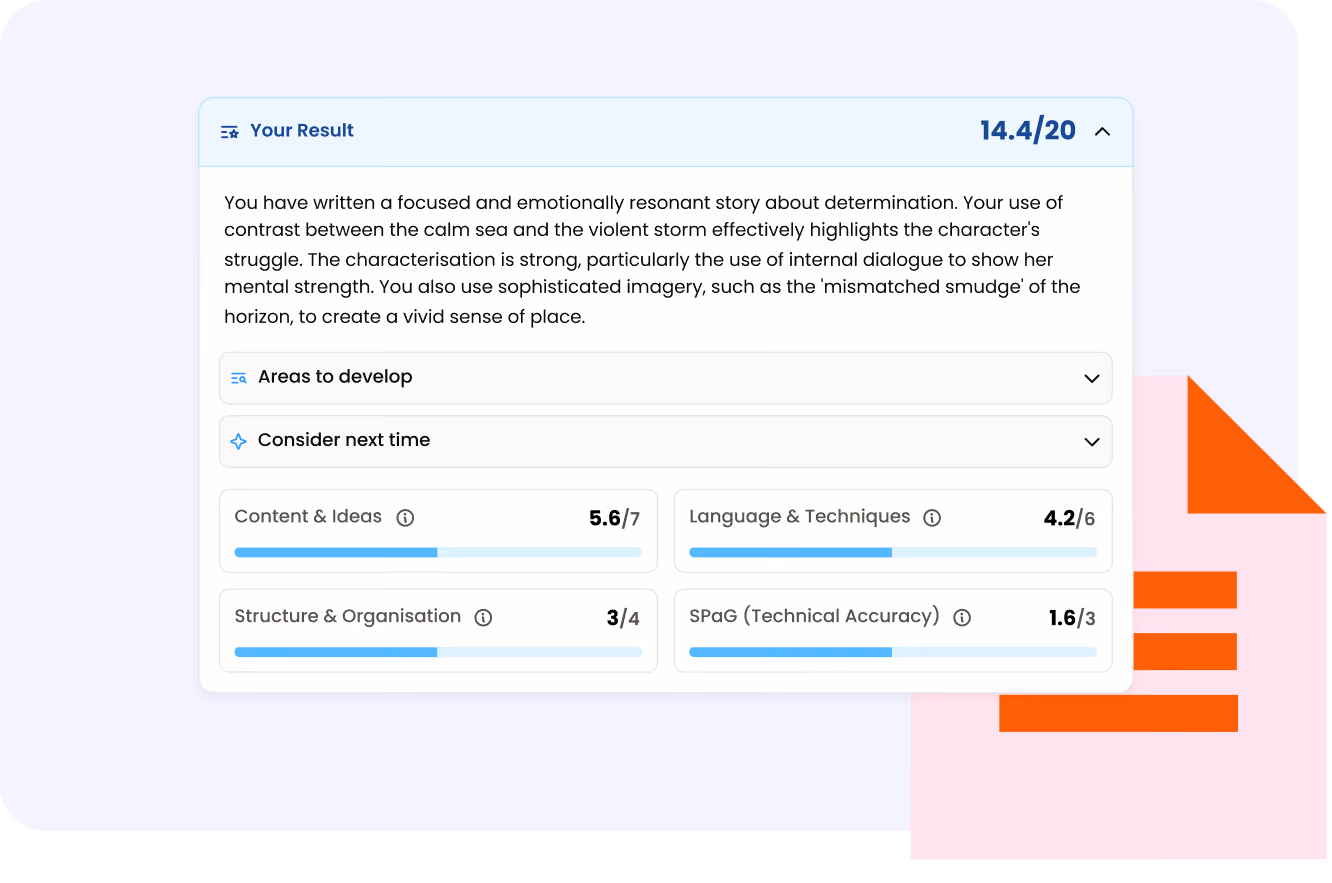Open info icon beside SPaG (Technical Accuracy)
Screen dimensions: 1332x883
tap(962, 618)
